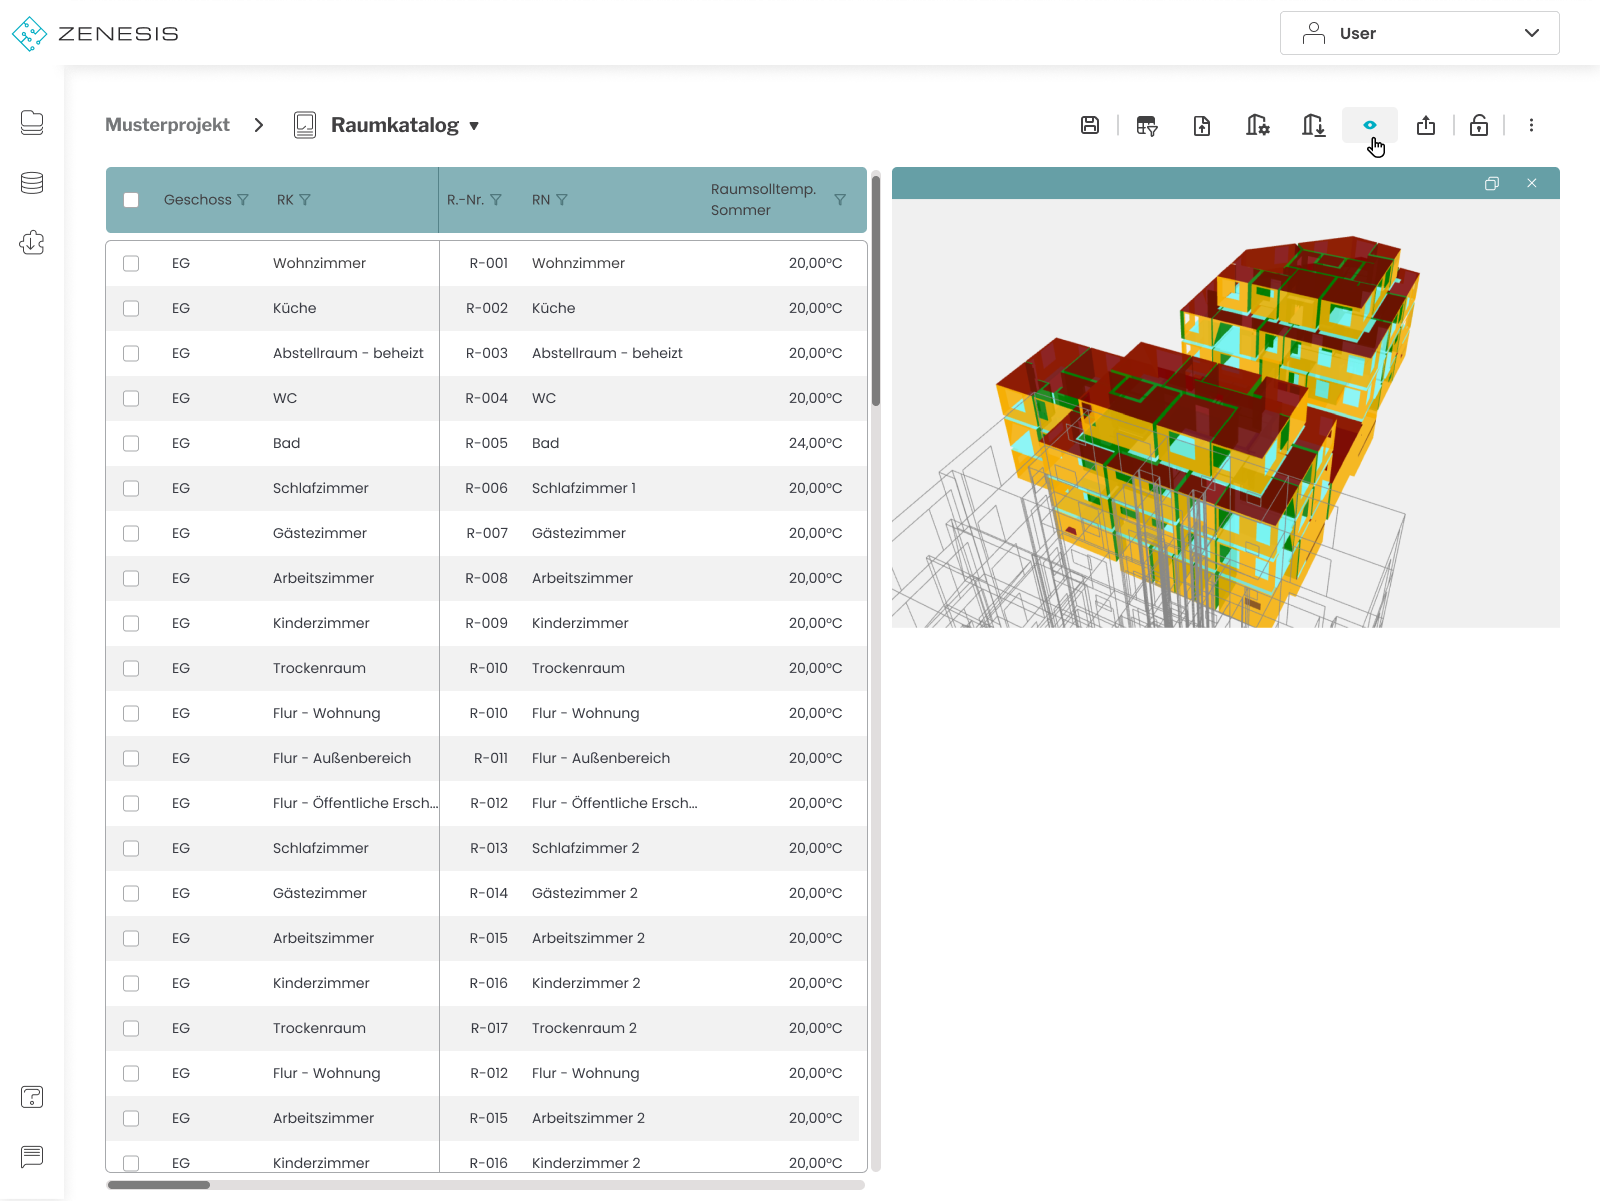Click the room download icon
The height and width of the screenshot is (1201, 1600).
1314,125
